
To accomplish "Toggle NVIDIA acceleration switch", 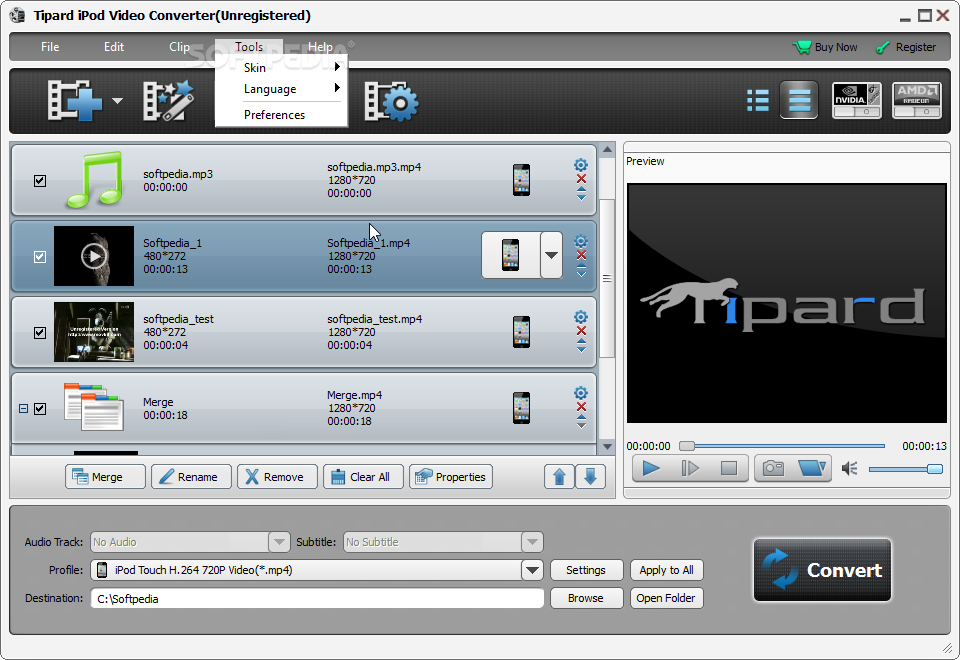I will (857, 100).
